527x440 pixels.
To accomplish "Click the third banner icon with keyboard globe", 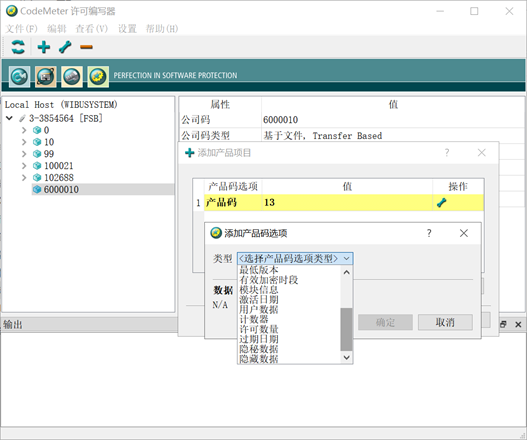I will tap(72, 77).
